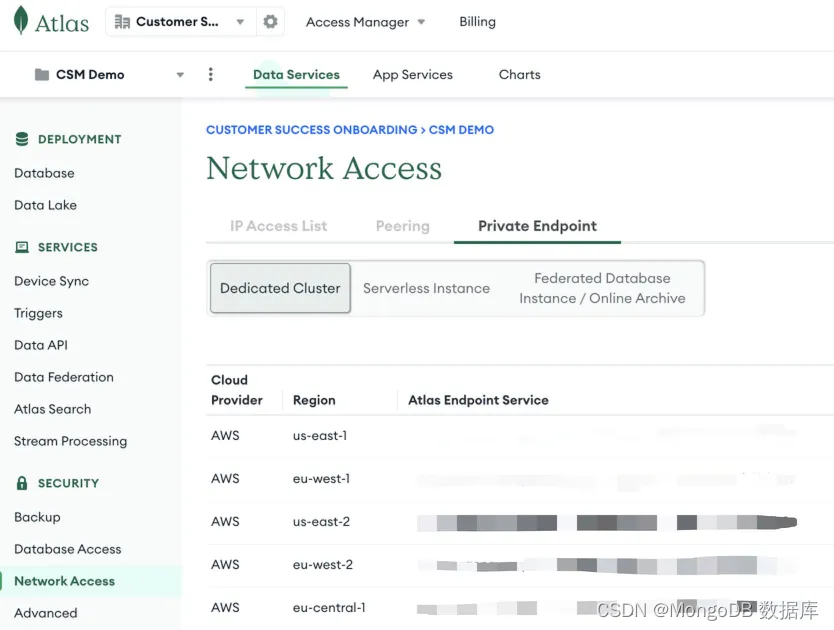Click the Security lock icon
Screen dimensions: 834x630
pyautogui.click(x=22, y=483)
